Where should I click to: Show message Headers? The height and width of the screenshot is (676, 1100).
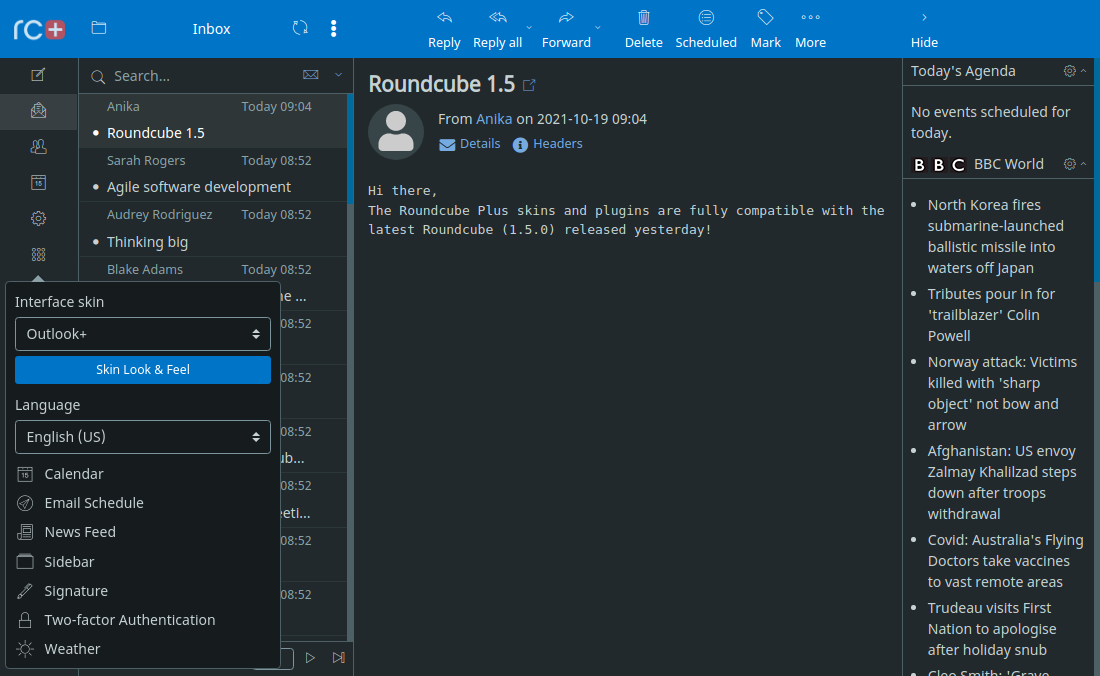click(547, 144)
